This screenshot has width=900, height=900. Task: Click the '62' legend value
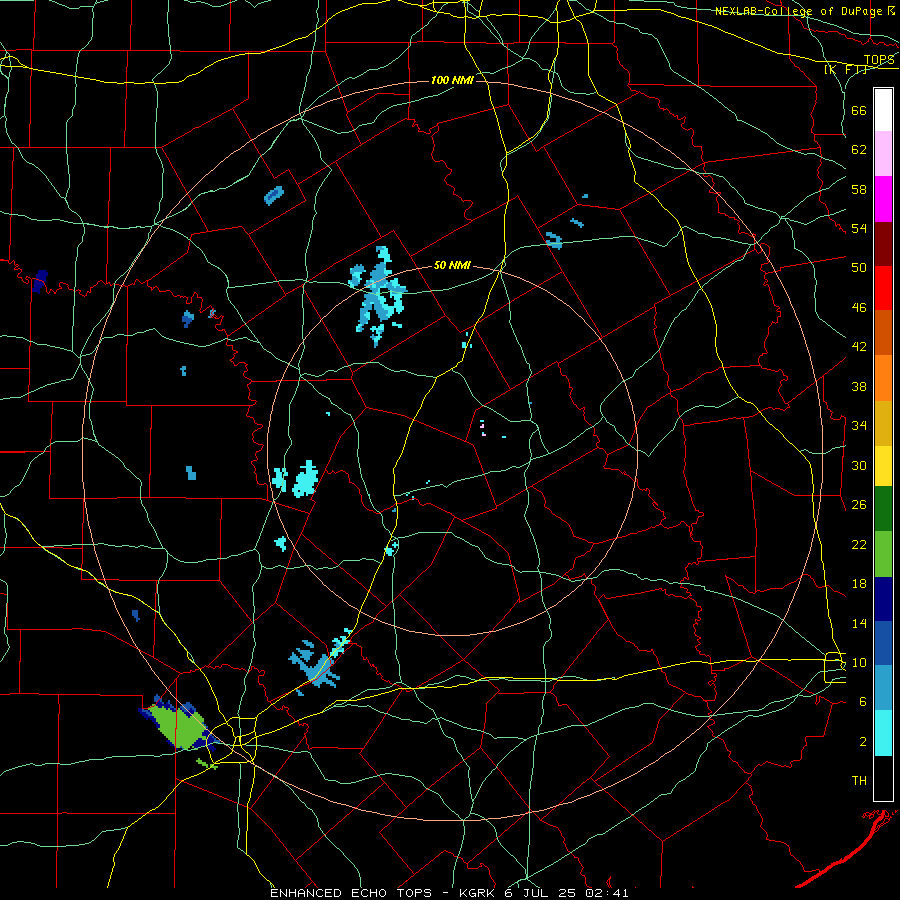[x=859, y=150]
